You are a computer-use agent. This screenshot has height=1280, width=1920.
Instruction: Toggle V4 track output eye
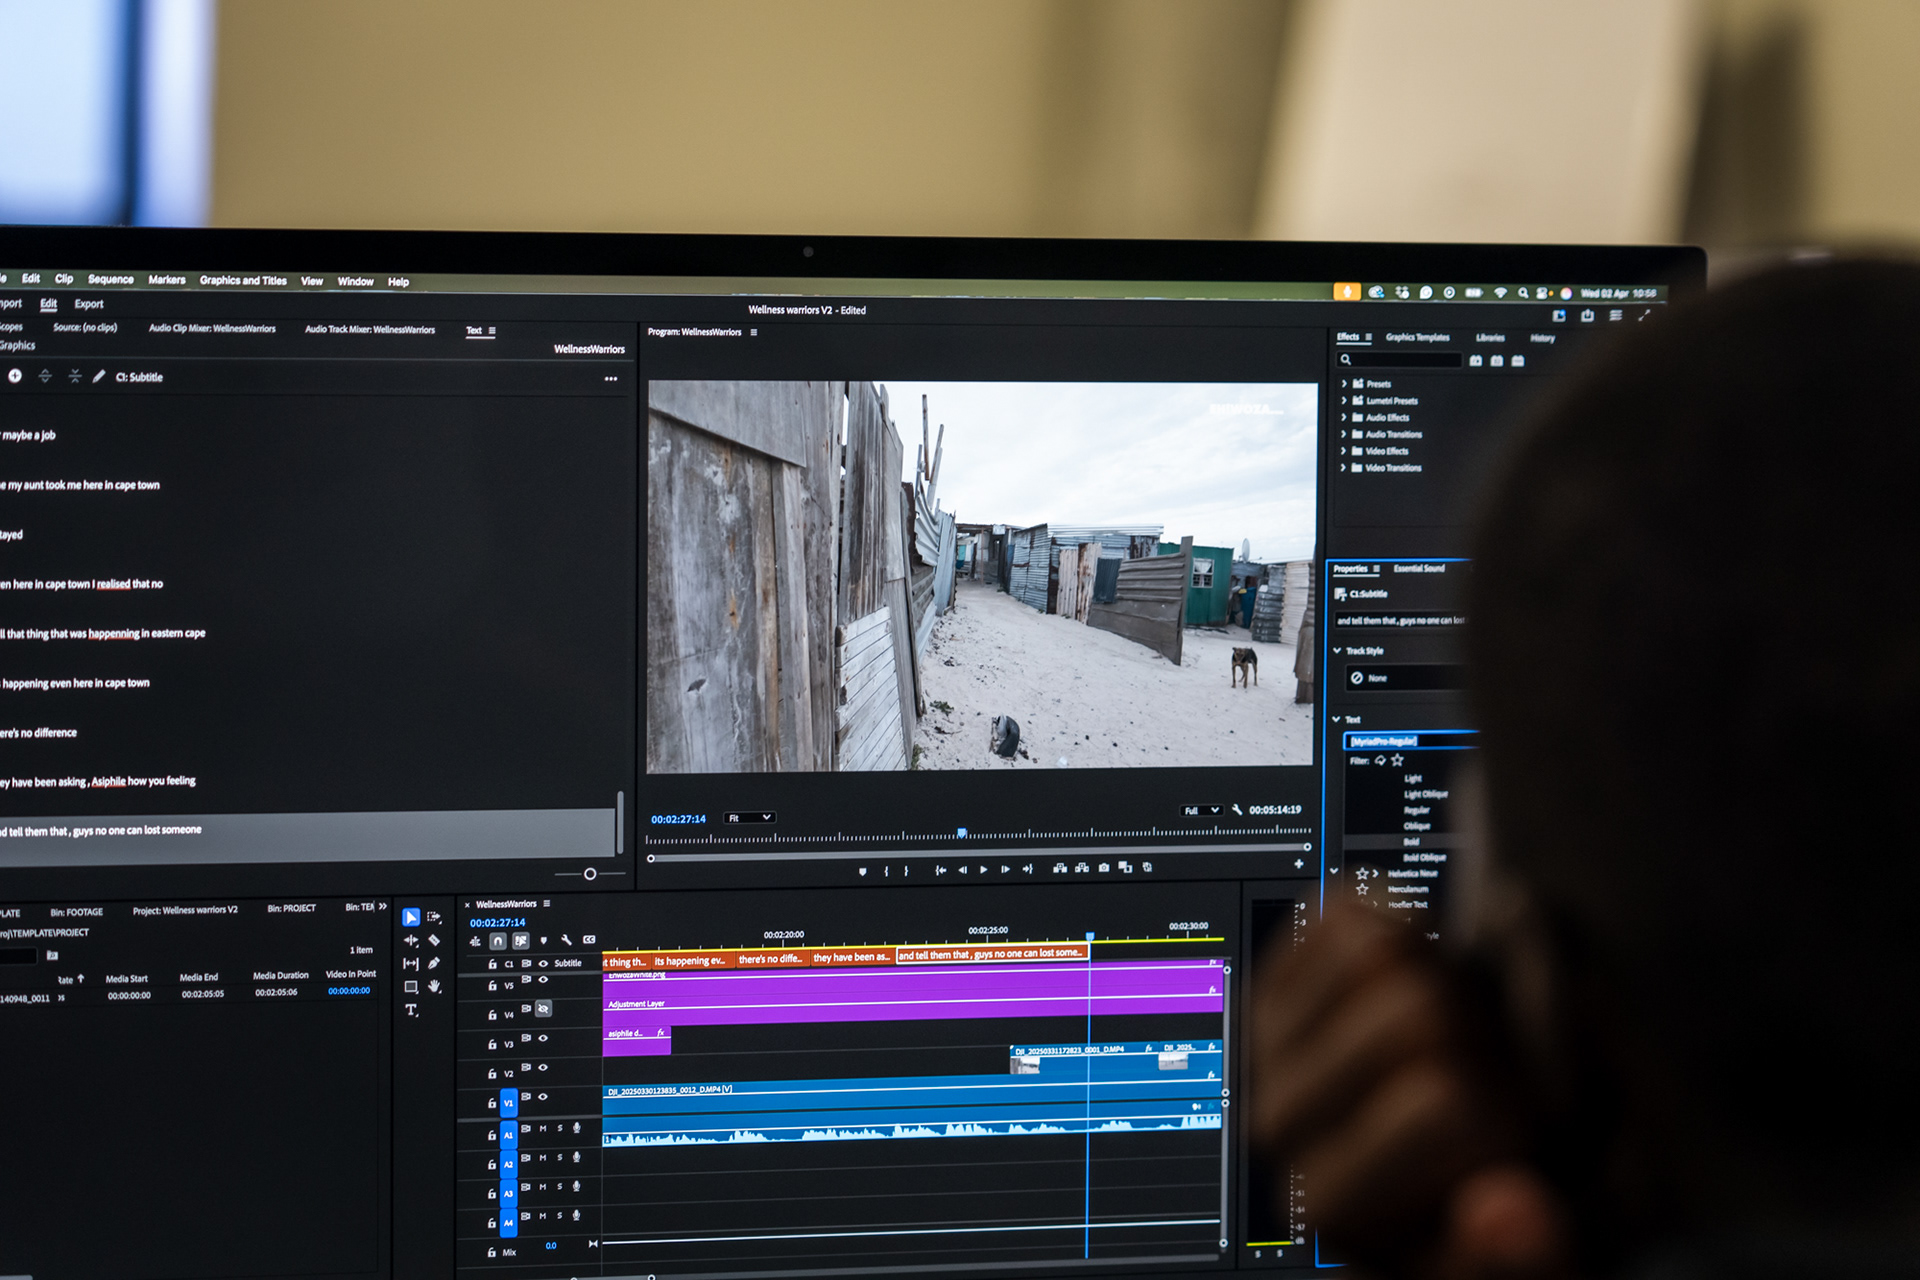tap(543, 1009)
